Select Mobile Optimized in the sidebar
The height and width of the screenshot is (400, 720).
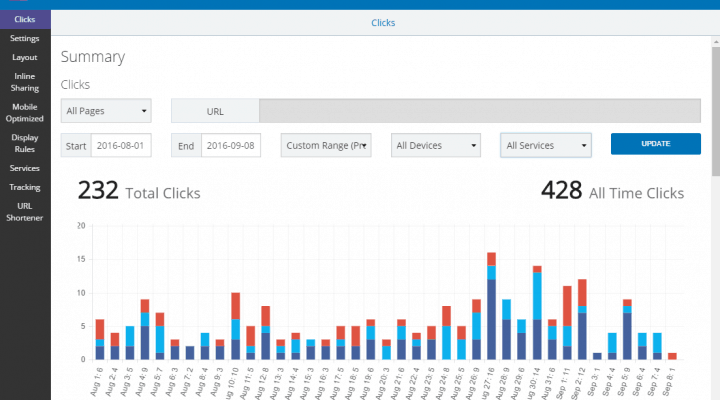tap(25, 111)
